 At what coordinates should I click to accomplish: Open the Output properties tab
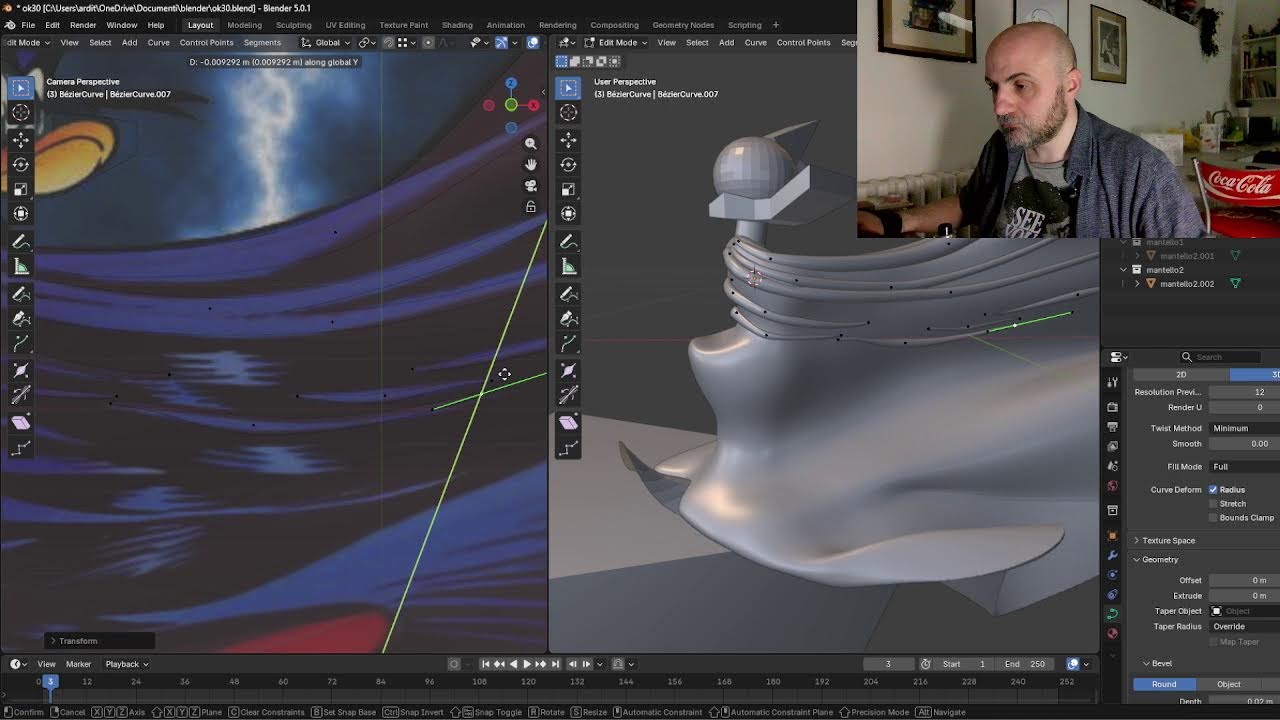tap(1112, 427)
